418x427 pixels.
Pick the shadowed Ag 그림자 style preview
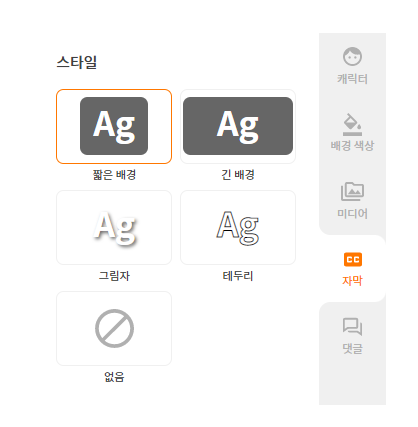114,228
